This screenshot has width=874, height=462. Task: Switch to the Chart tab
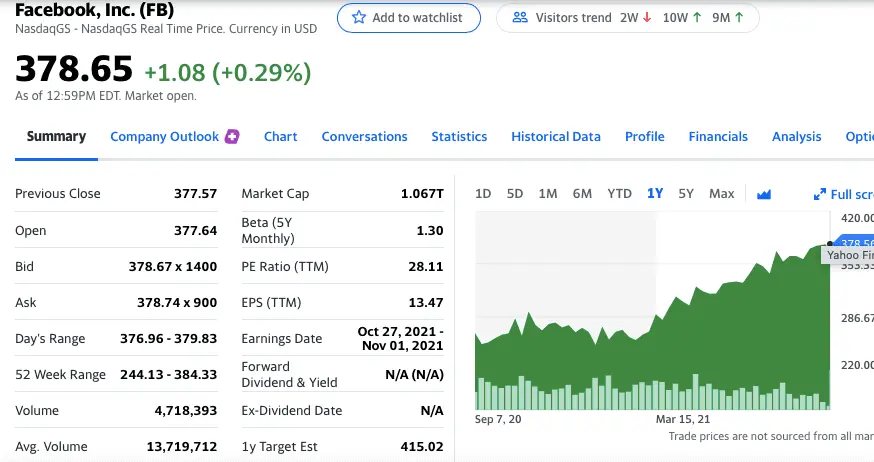coord(280,137)
